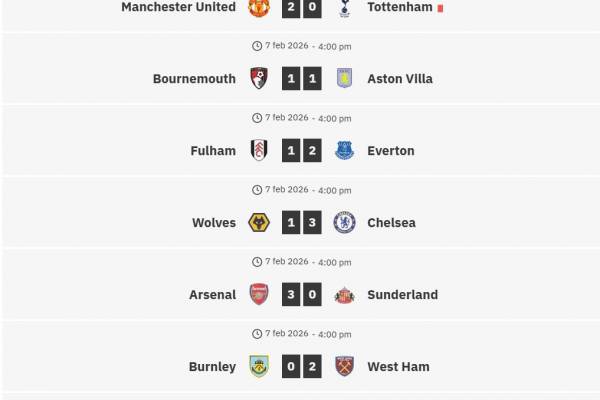Click the West Ham crest

344,367
